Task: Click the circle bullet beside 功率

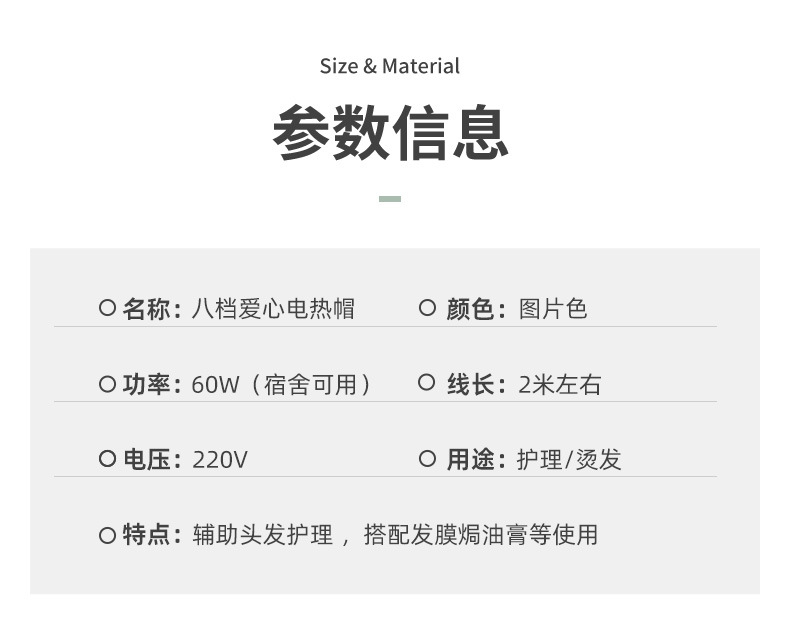Action: pos(107,384)
